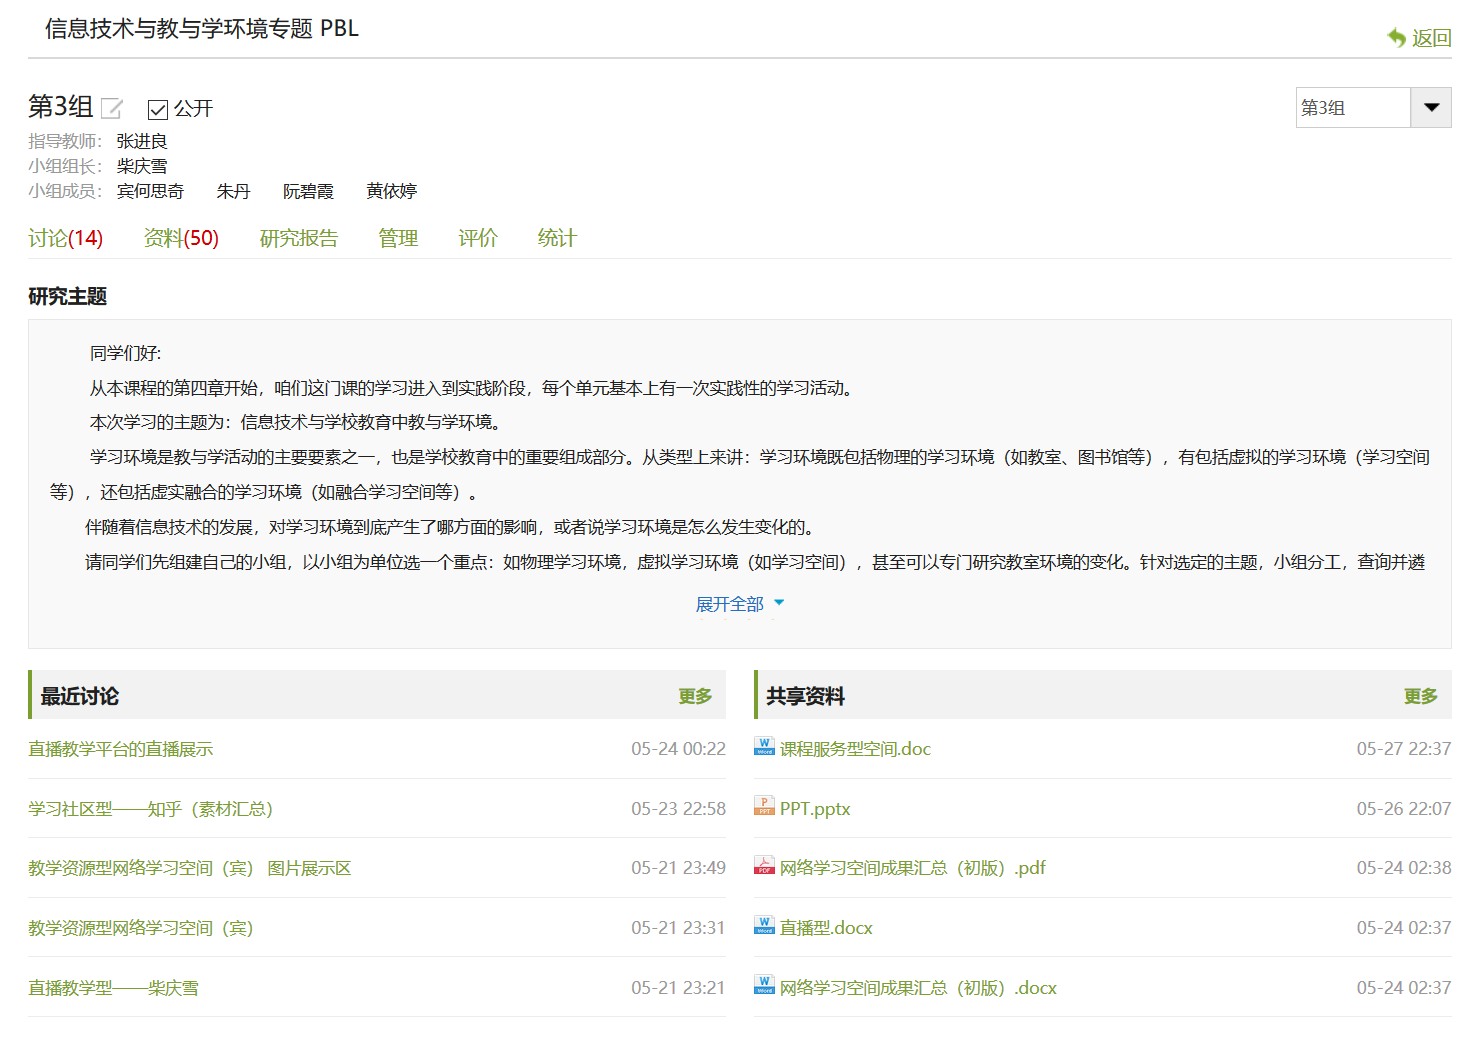
Task: Click the Word icon for 直播型.docx
Action: (x=764, y=926)
